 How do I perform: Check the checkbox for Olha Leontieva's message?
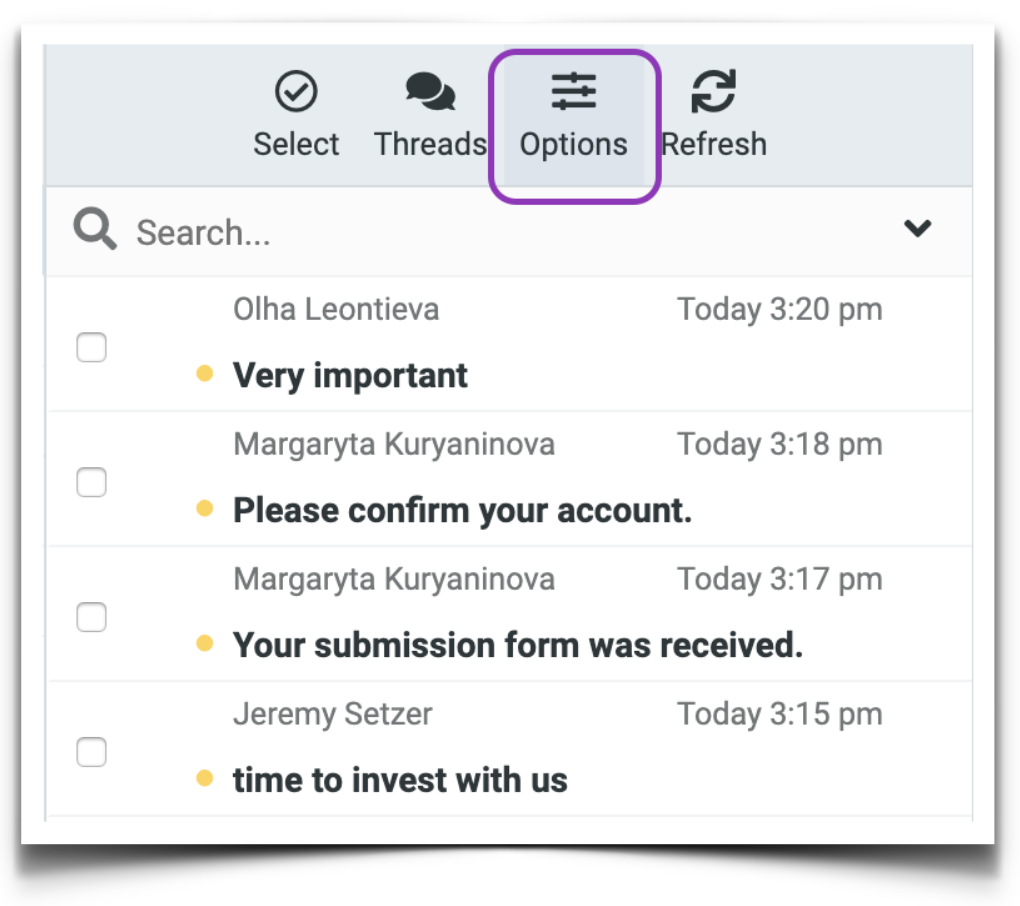[91, 347]
